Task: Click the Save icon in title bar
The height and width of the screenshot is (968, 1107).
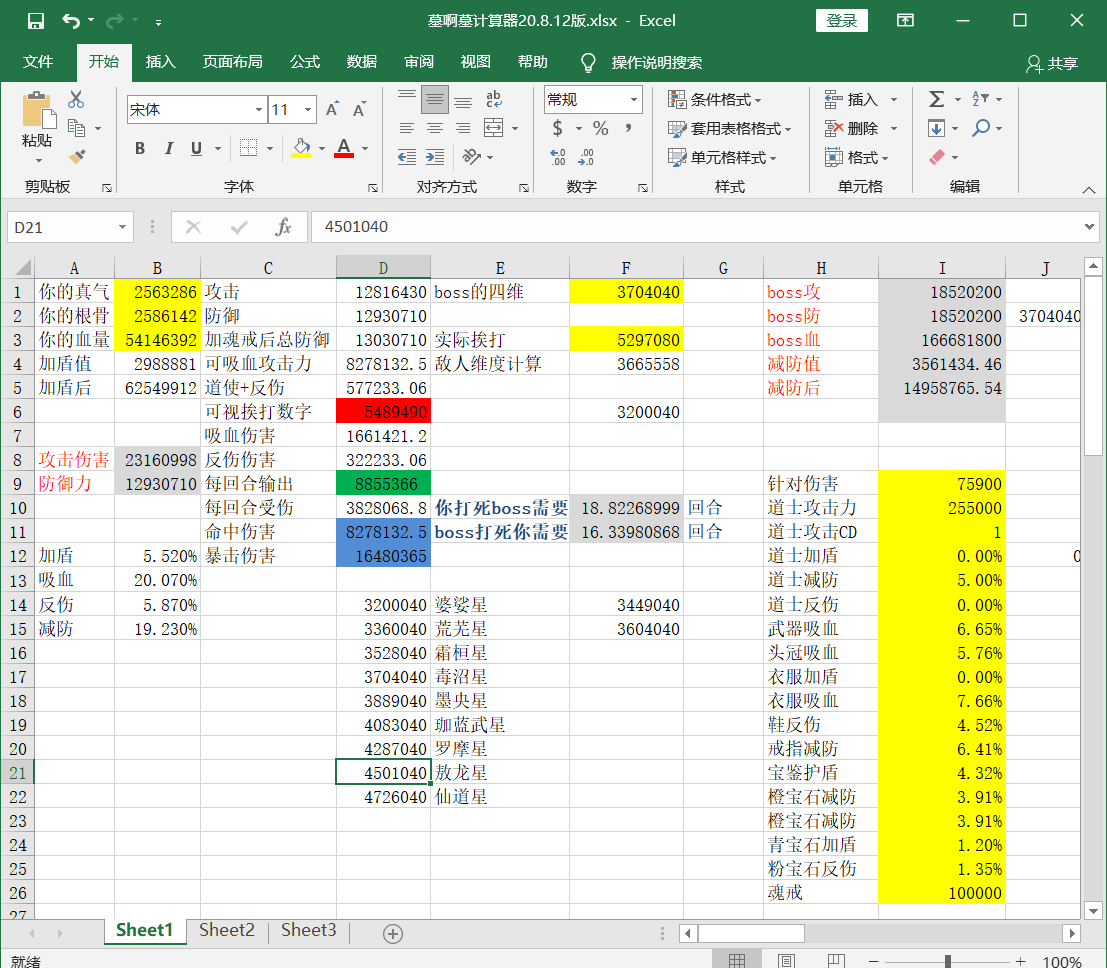Action: (35, 21)
